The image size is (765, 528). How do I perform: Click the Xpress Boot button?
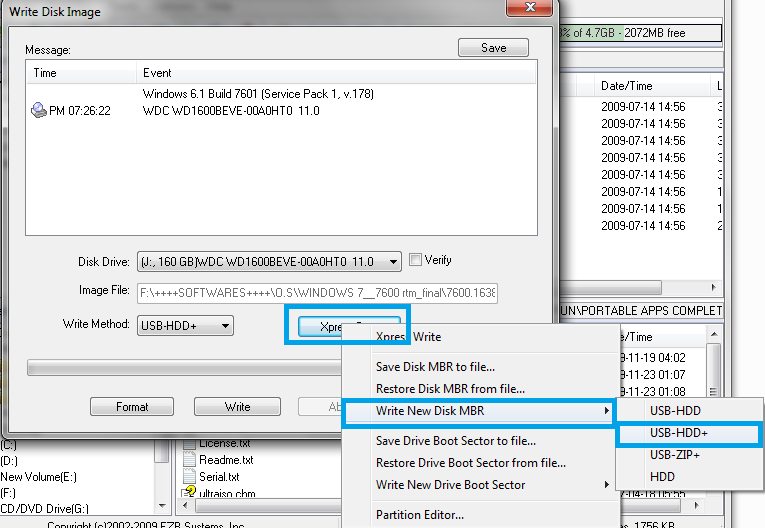click(349, 326)
